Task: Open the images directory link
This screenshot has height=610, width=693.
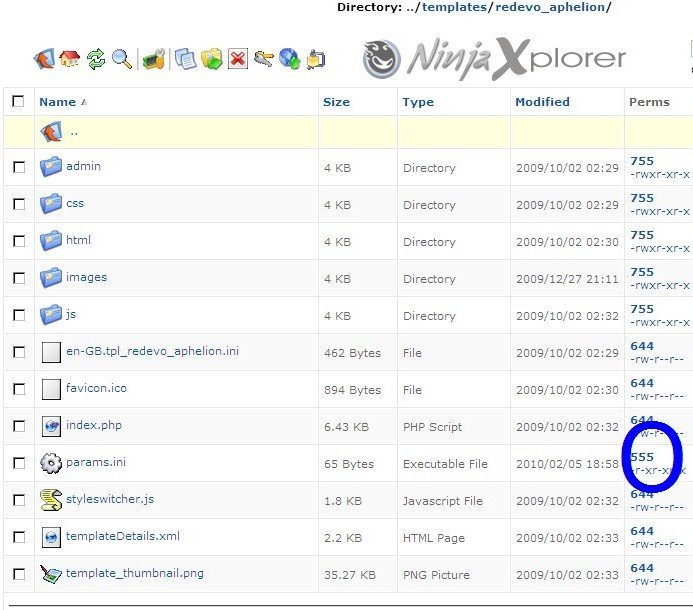Action: [87, 277]
